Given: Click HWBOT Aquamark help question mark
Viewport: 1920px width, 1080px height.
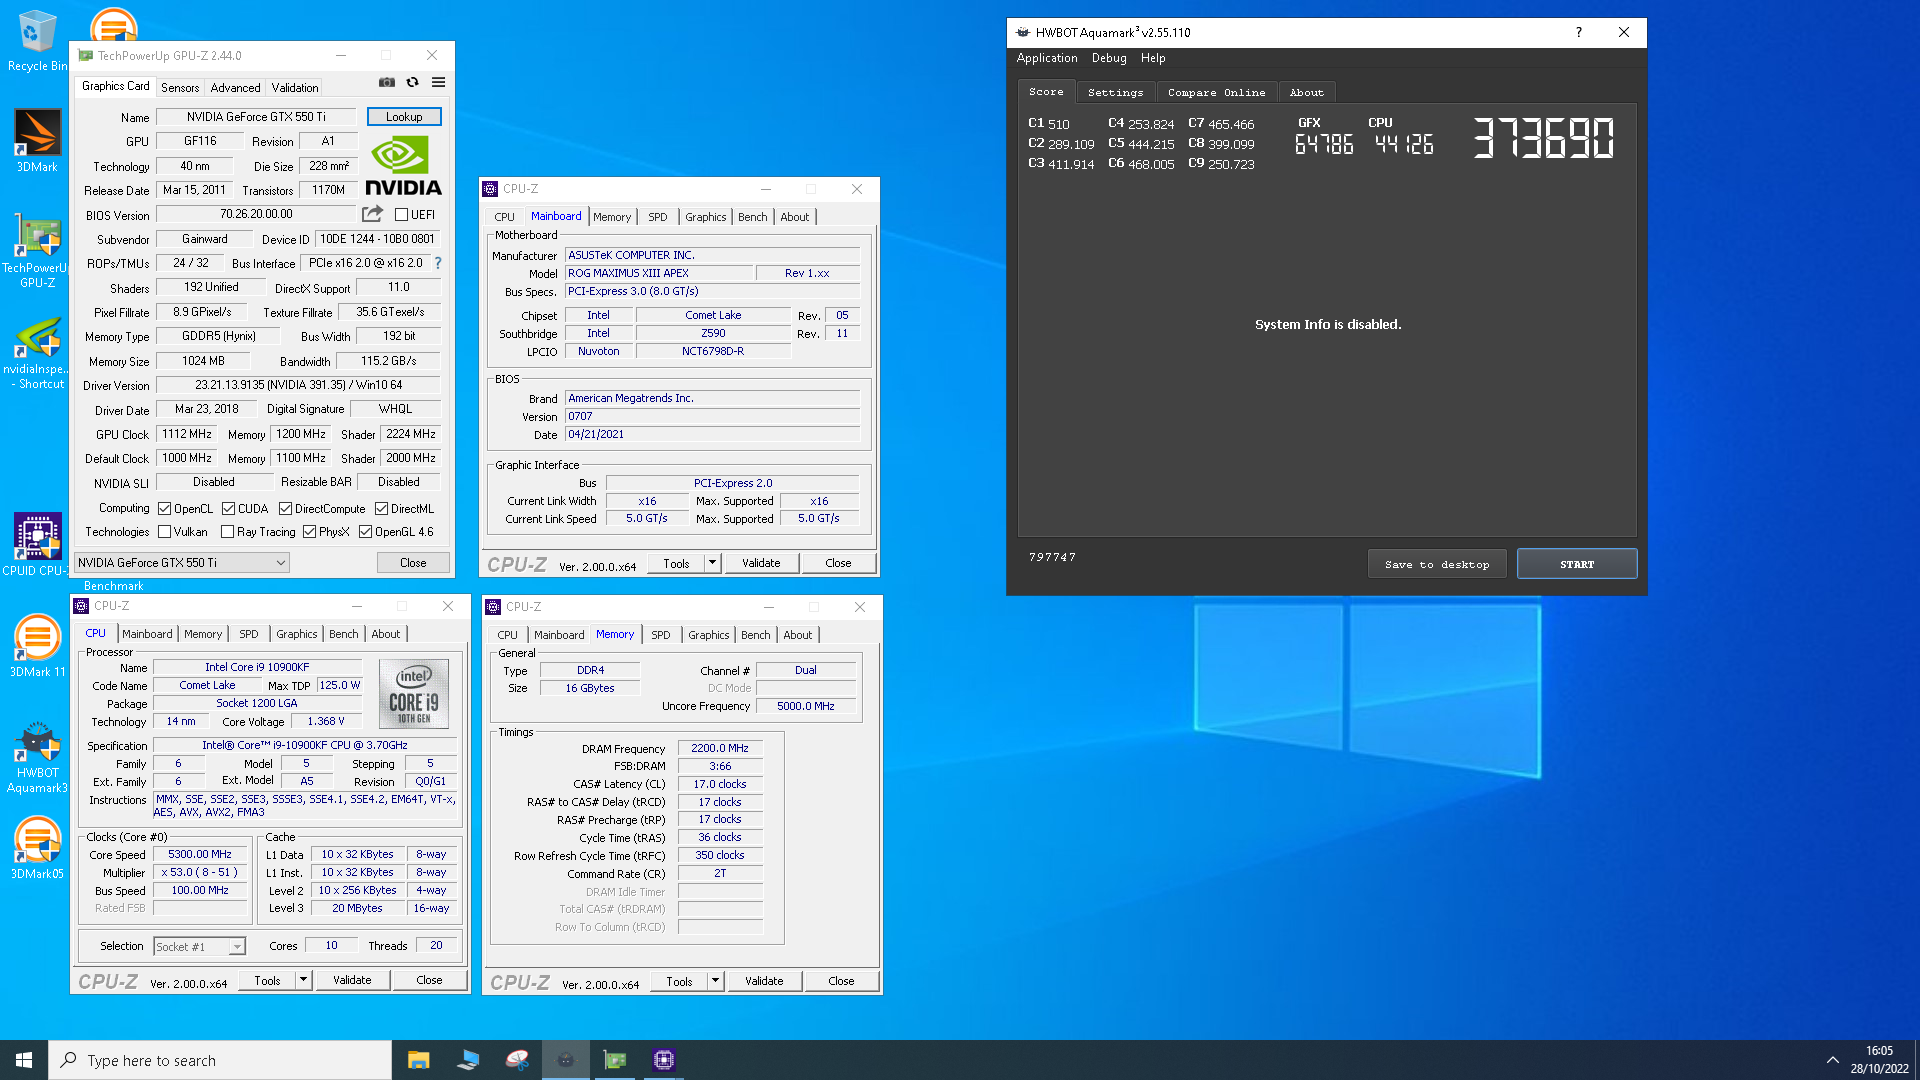Looking at the screenshot, I should point(1579,32).
